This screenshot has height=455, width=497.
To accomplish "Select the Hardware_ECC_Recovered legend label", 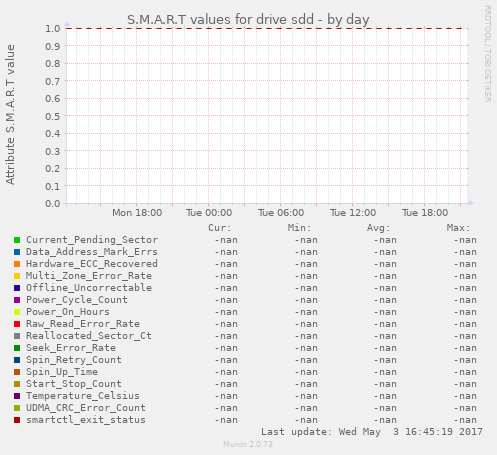I will (x=92, y=264).
